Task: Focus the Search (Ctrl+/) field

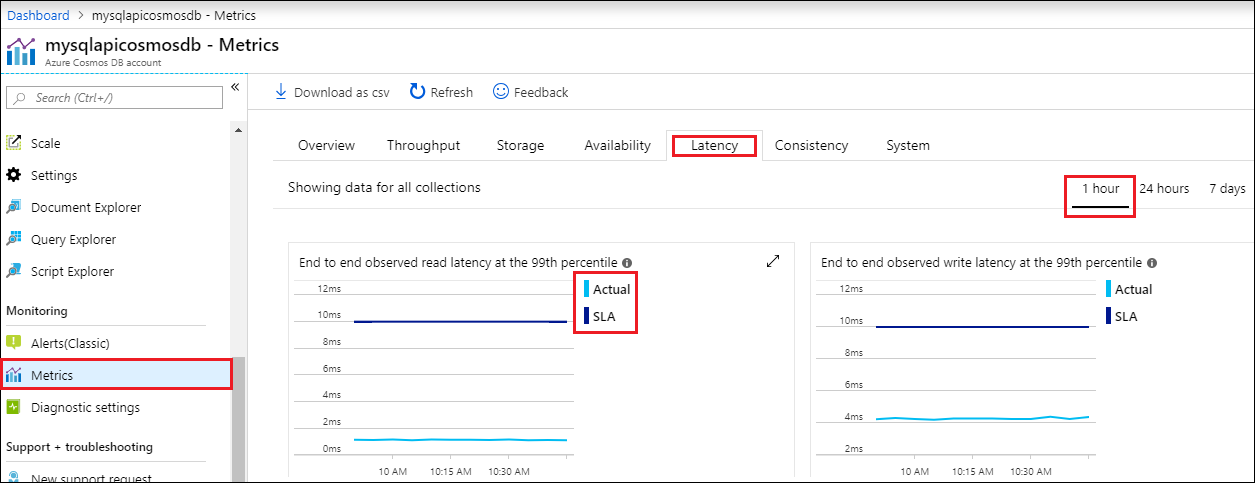Action: (x=115, y=97)
